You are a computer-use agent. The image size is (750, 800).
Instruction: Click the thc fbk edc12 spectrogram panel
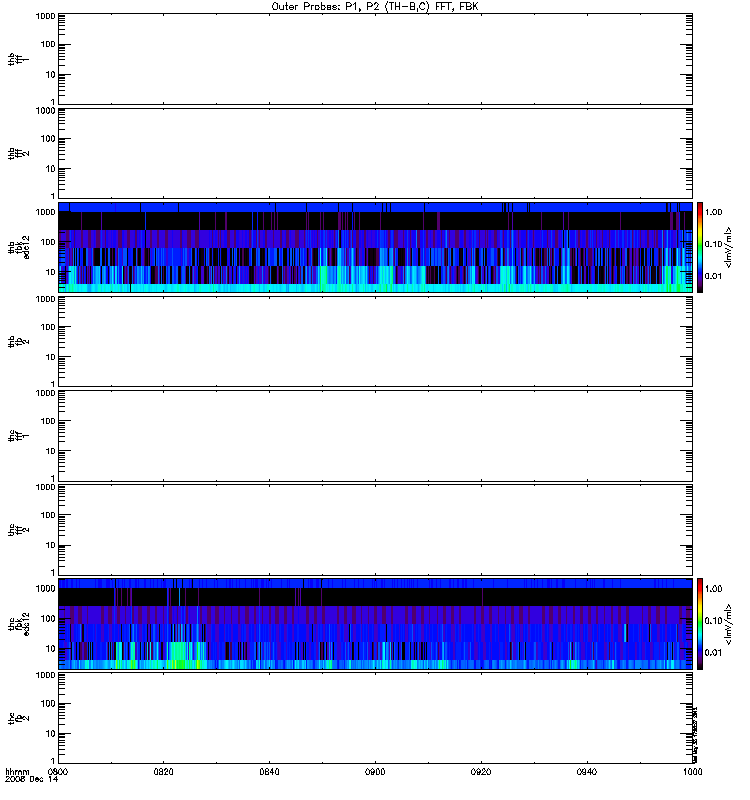point(375,623)
